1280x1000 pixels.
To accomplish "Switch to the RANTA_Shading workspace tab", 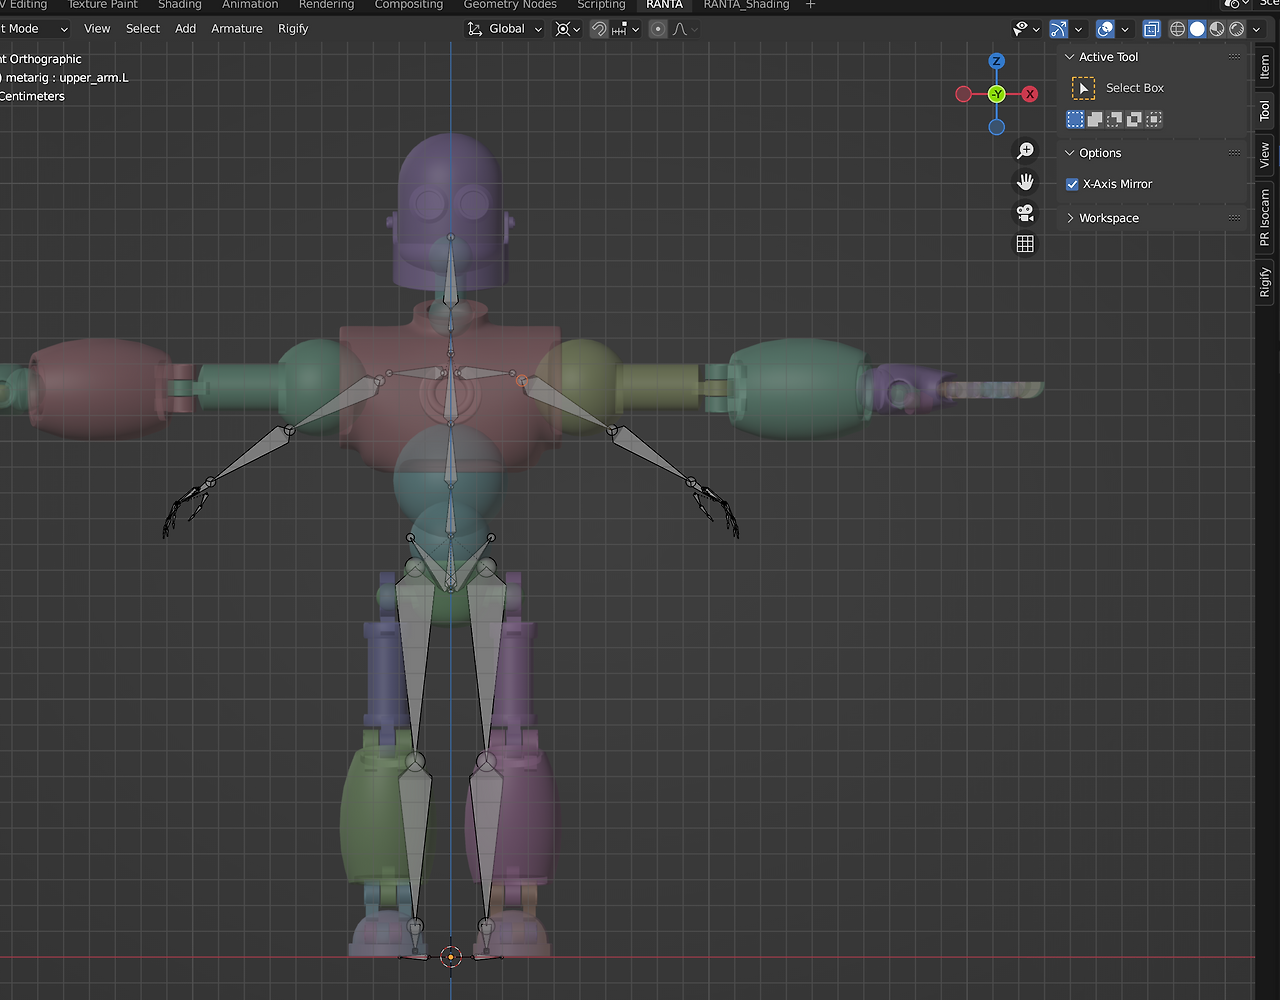I will point(746,5).
